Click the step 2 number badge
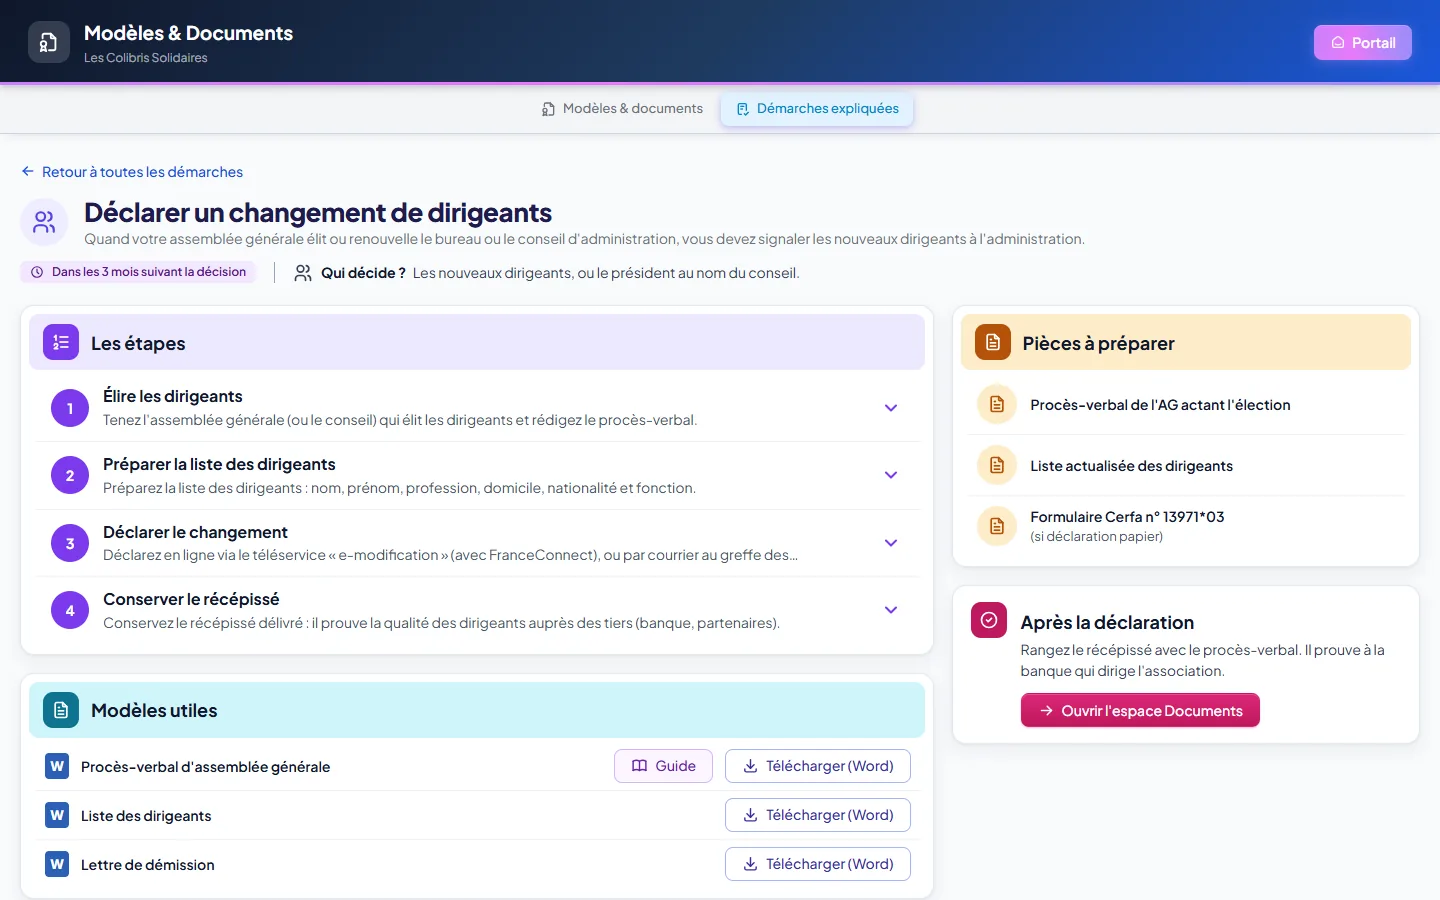Screen dimensions: 1440x900 (x=70, y=475)
